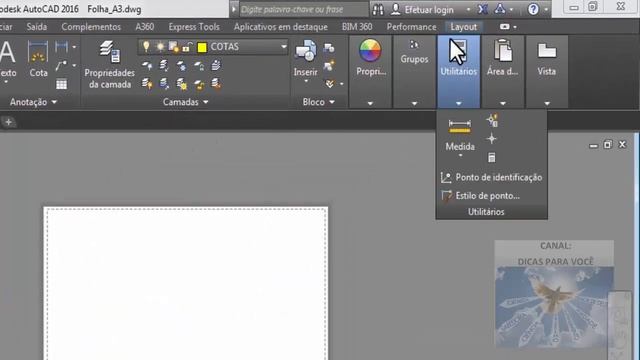Open the Autodesk Exchange X icon
This screenshot has width=640, height=360.
coord(483,9)
